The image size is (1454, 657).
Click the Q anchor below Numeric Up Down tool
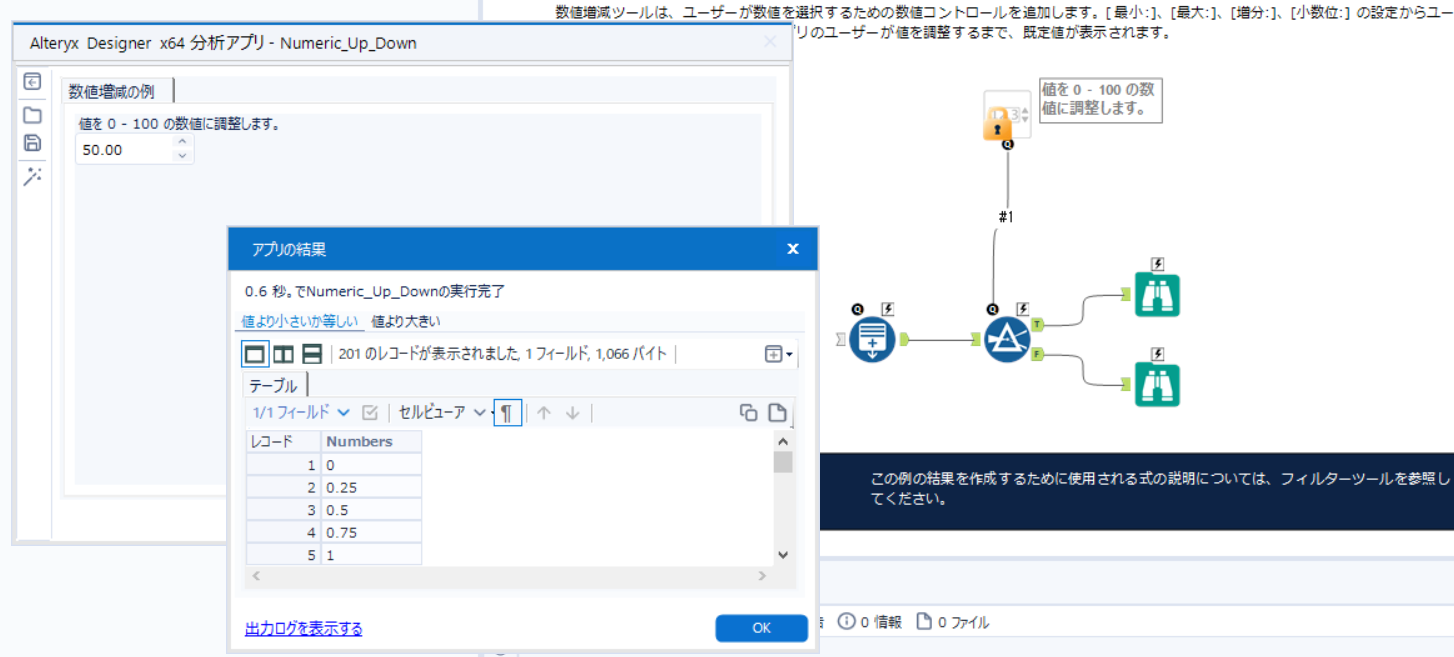coord(1007,144)
